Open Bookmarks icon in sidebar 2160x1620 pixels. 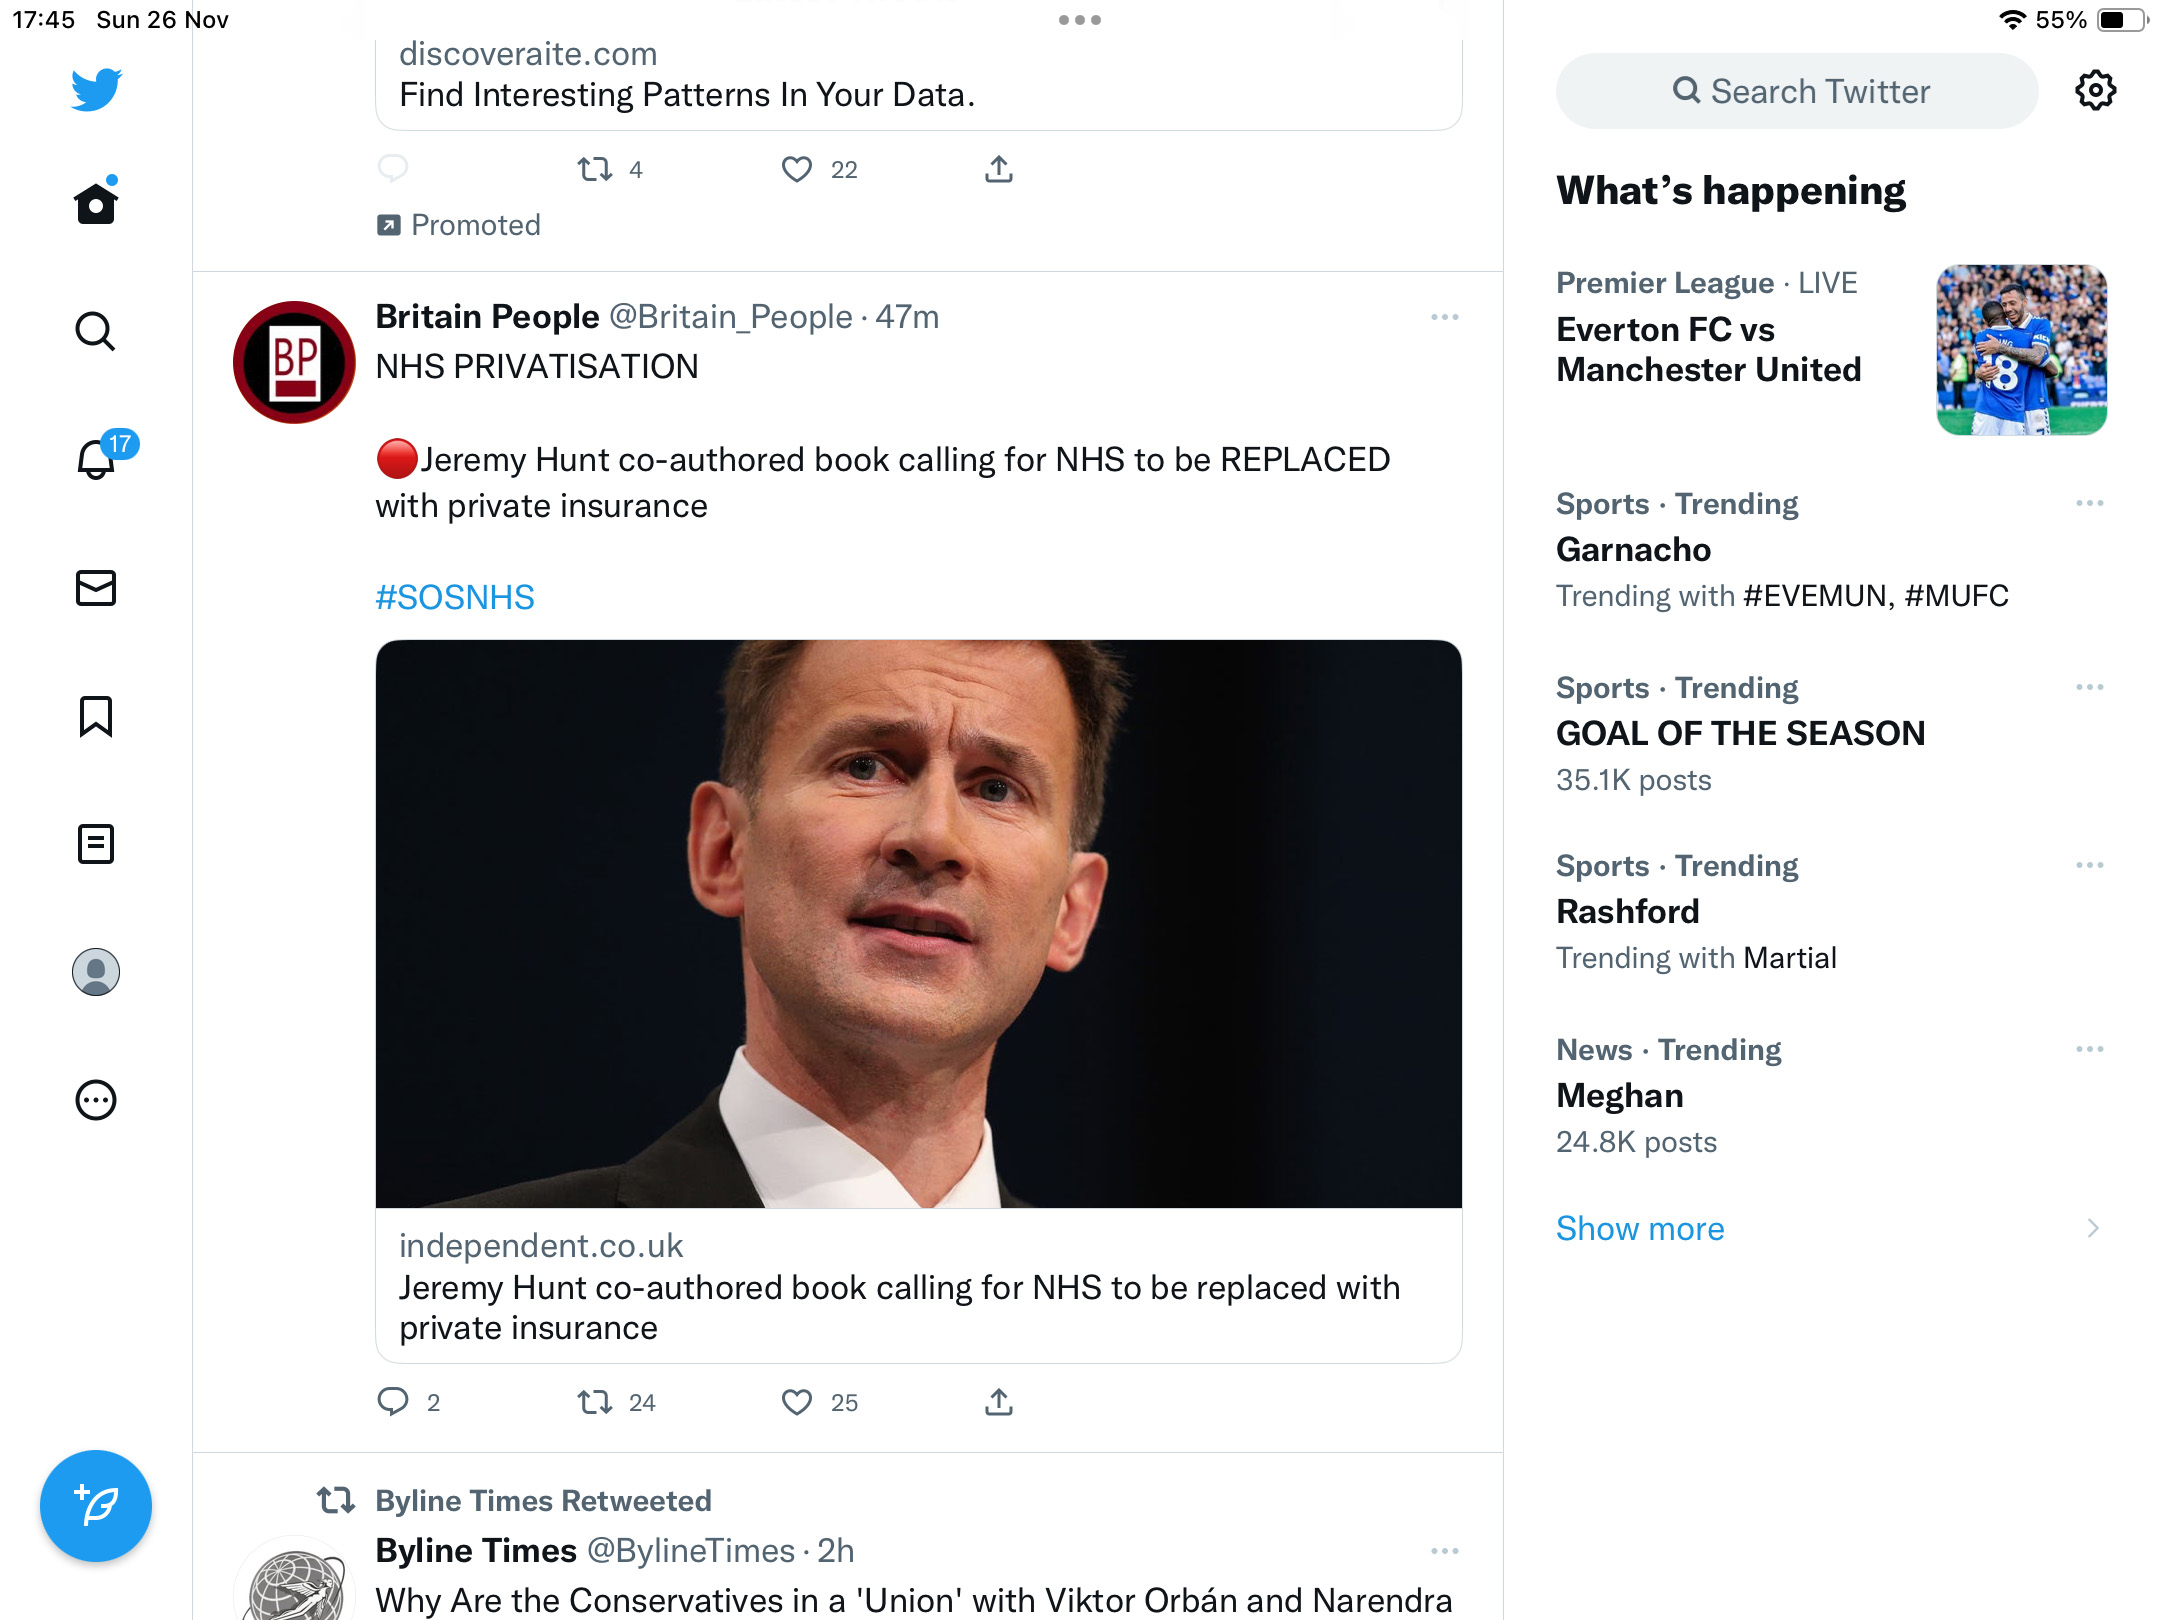96,716
